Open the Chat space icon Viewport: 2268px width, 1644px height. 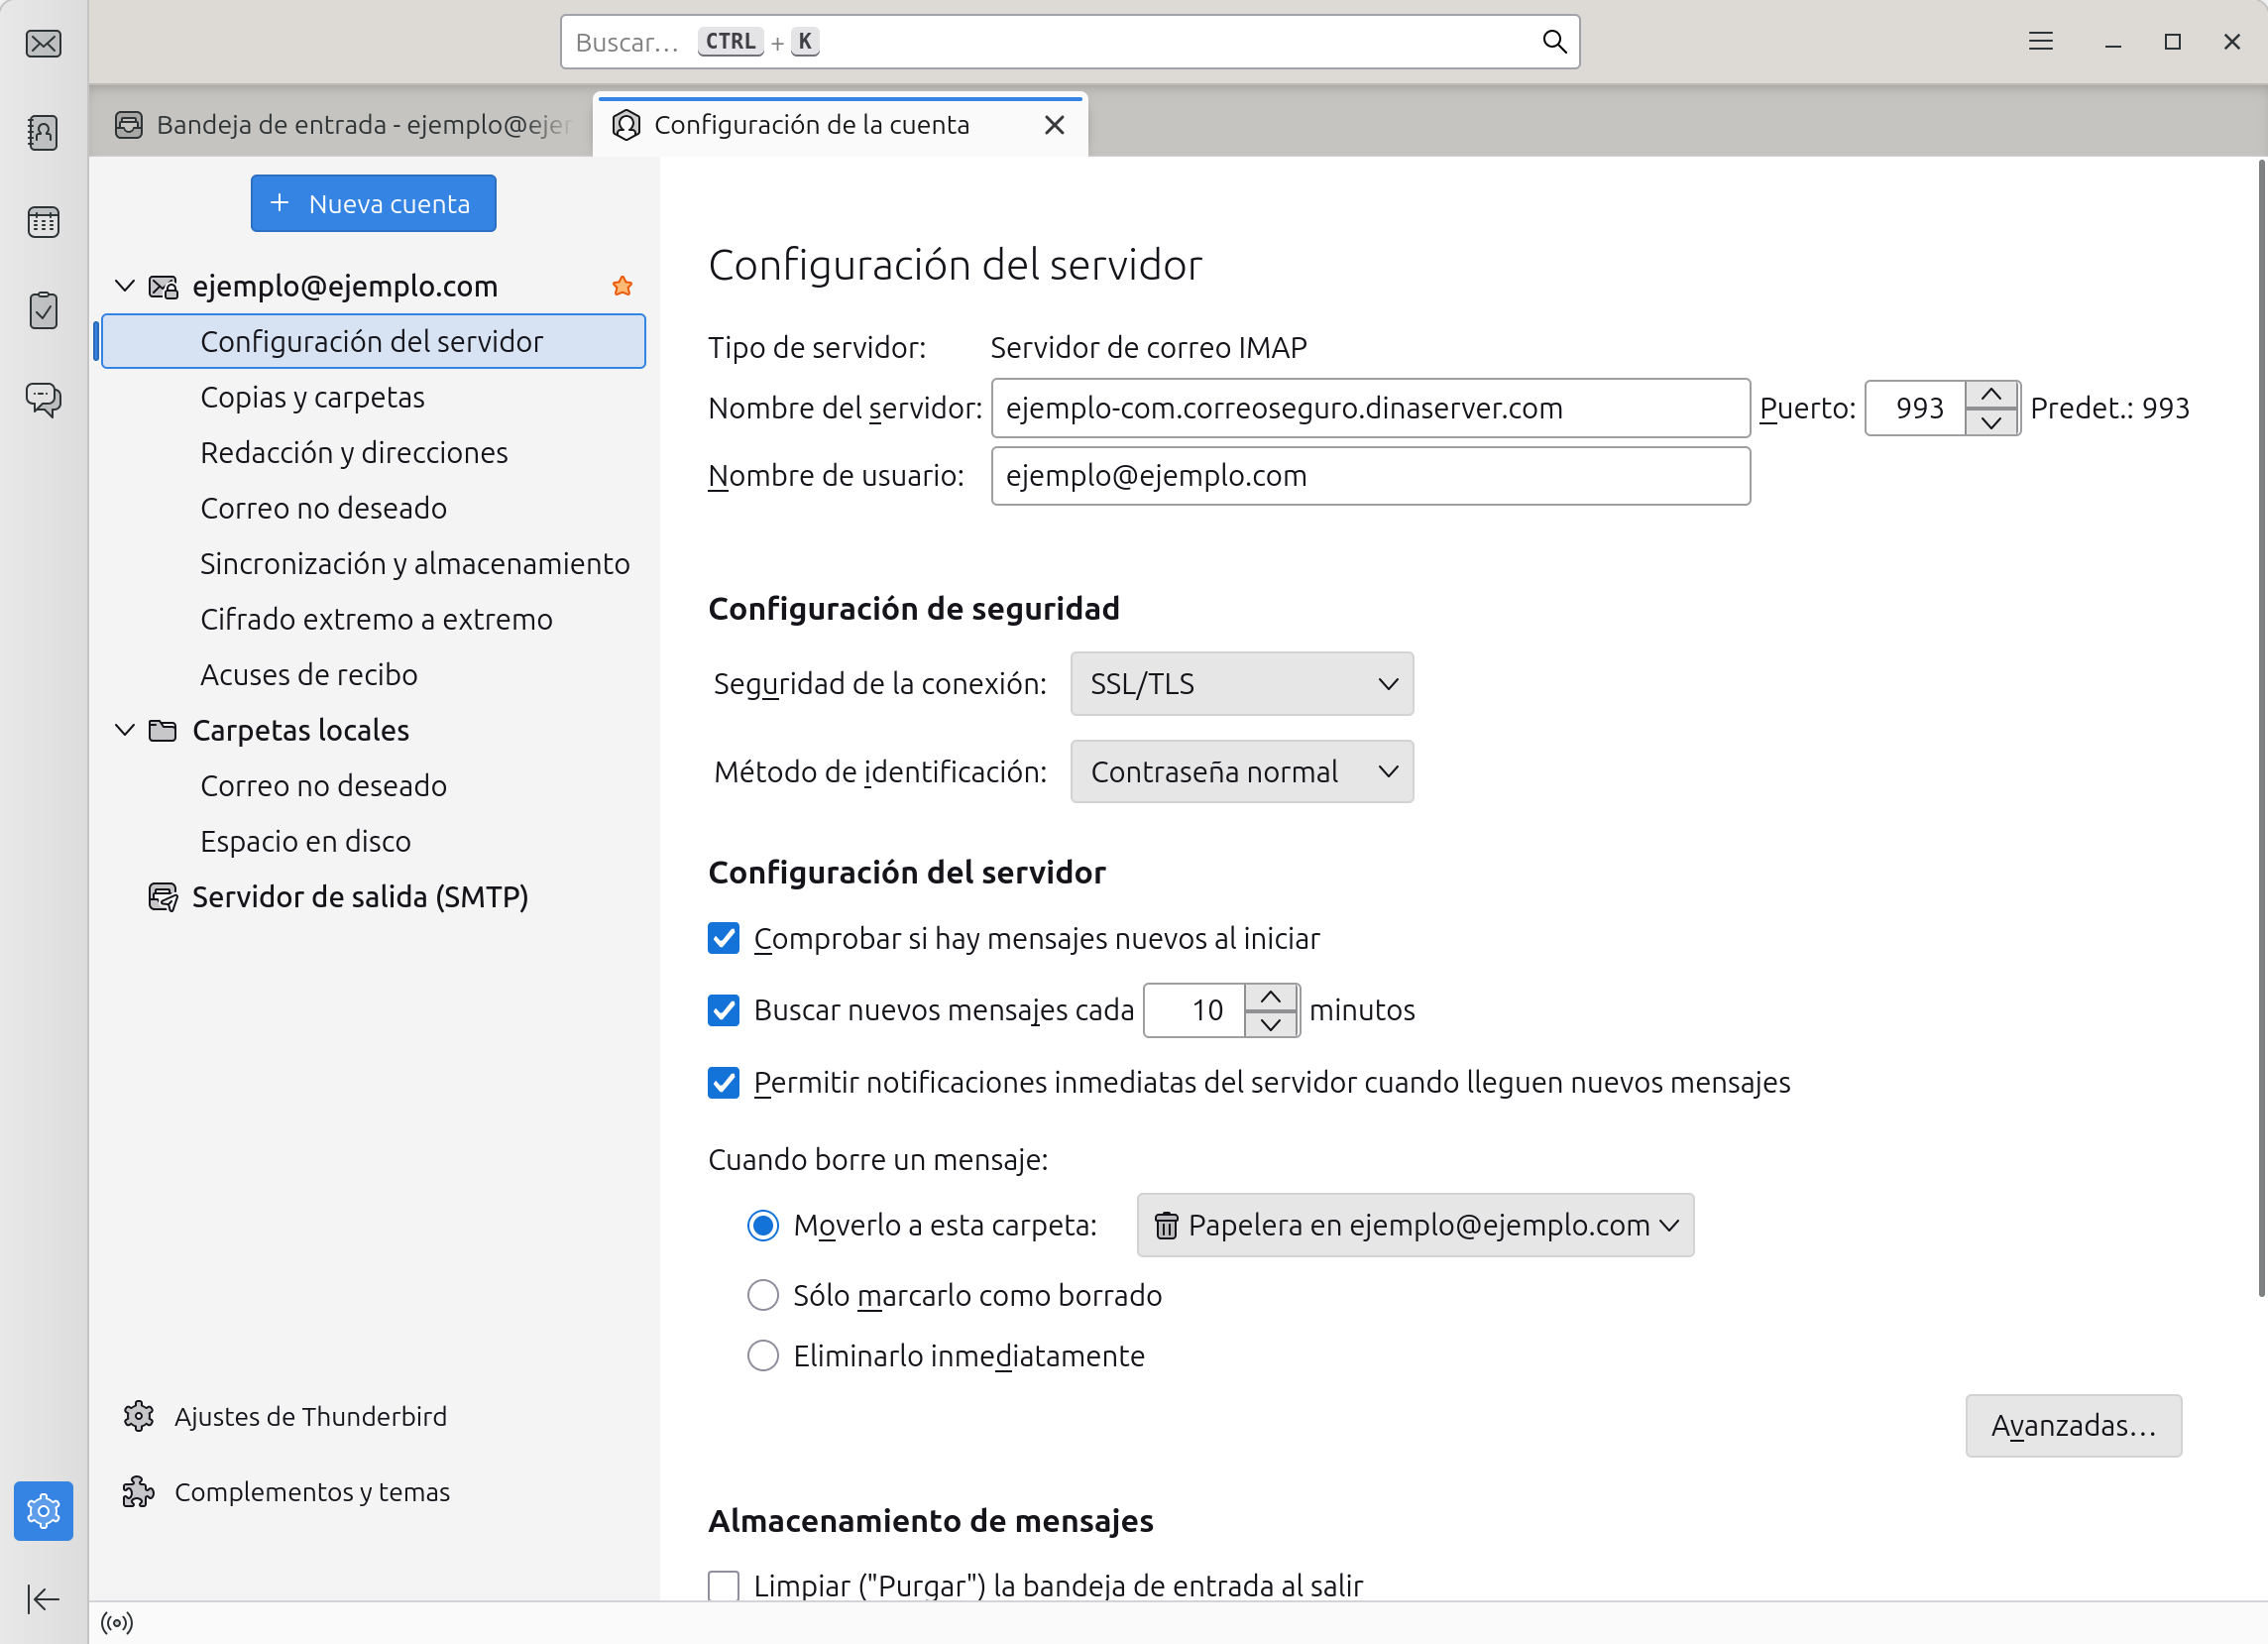coord(43,399)
